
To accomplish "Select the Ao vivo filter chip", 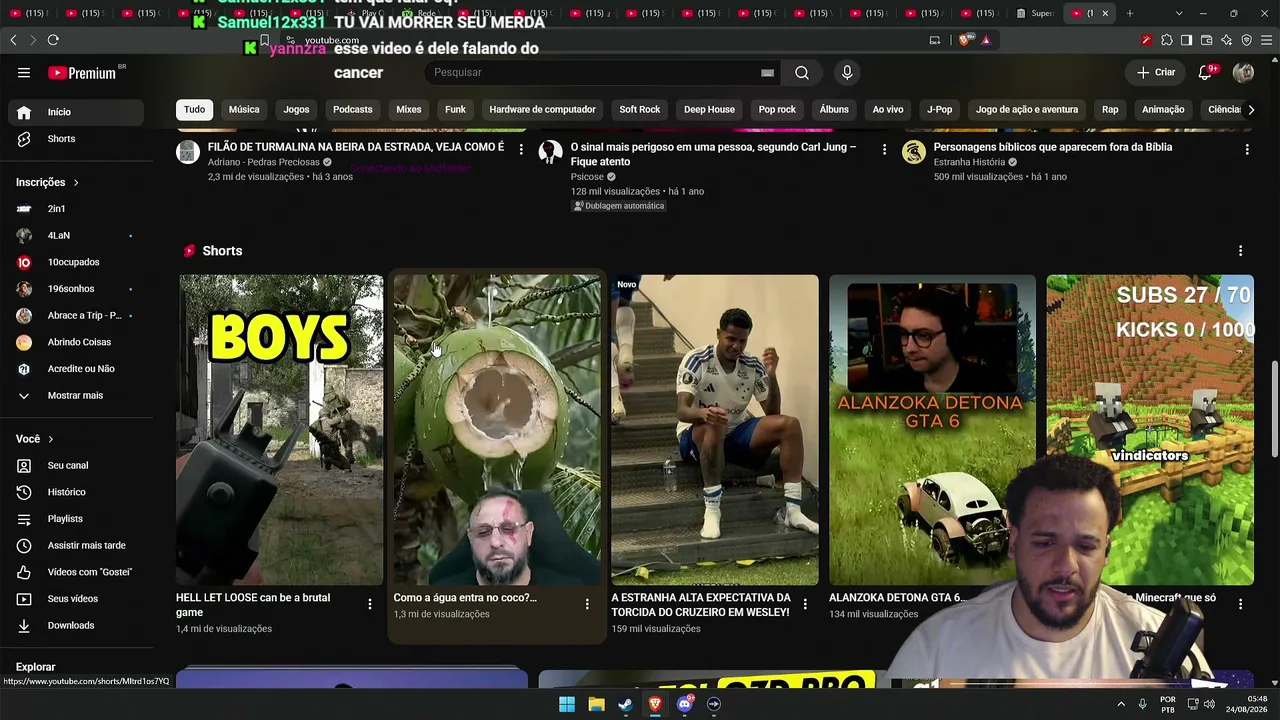I will coord(887,109).
